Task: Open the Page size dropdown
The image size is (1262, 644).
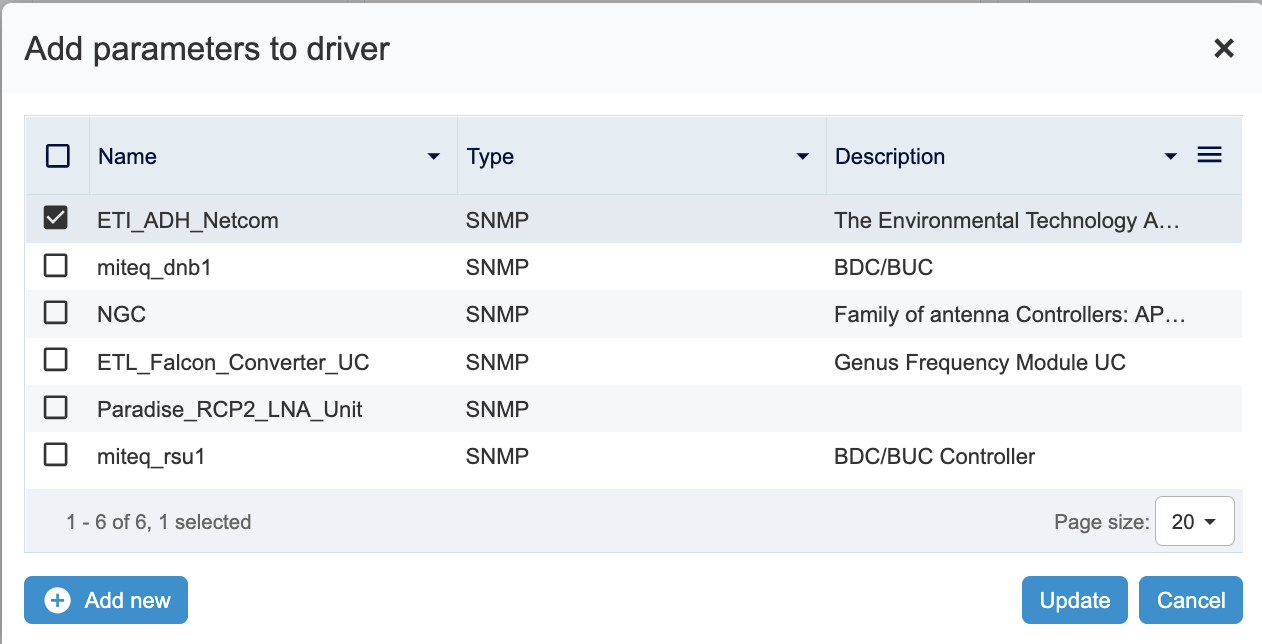Action: [x=1194, y=521]
